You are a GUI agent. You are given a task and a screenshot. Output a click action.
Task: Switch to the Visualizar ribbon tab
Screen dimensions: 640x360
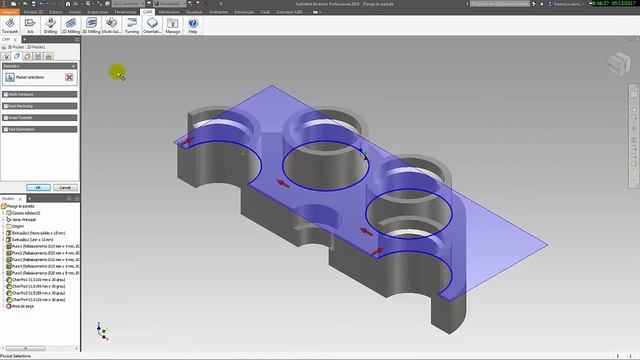[x=194, y=12]
